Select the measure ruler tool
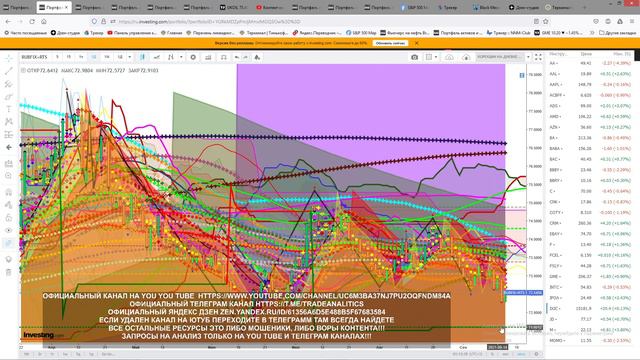 (9, 164)
